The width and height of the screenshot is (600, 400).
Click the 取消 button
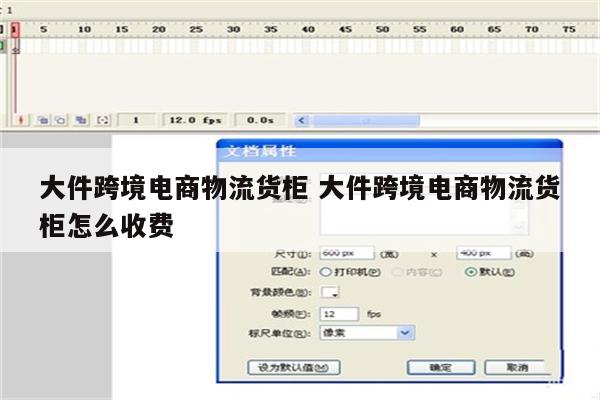(x=517, y=367)
